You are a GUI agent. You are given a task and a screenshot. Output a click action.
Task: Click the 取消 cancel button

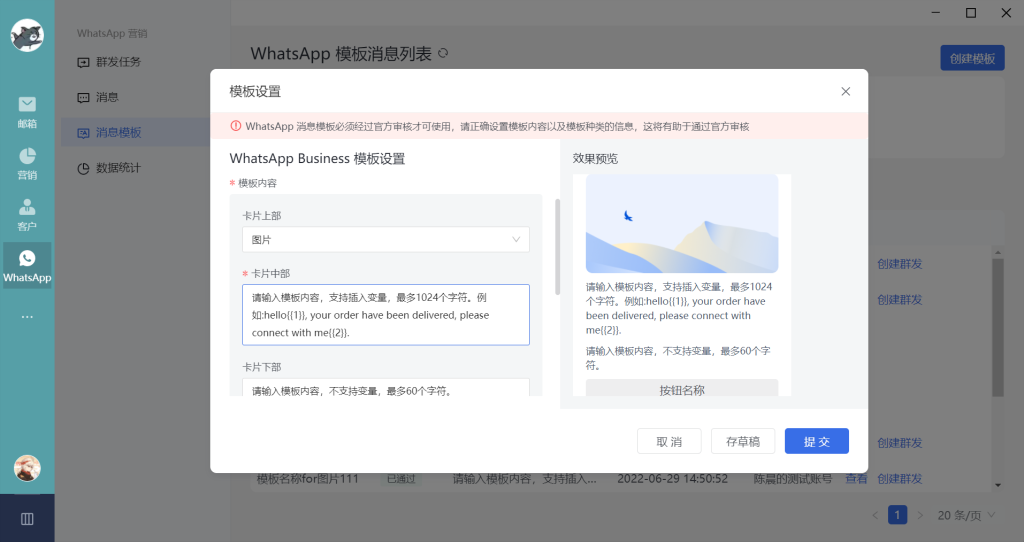pyautogui.click(x=669, y=441)
